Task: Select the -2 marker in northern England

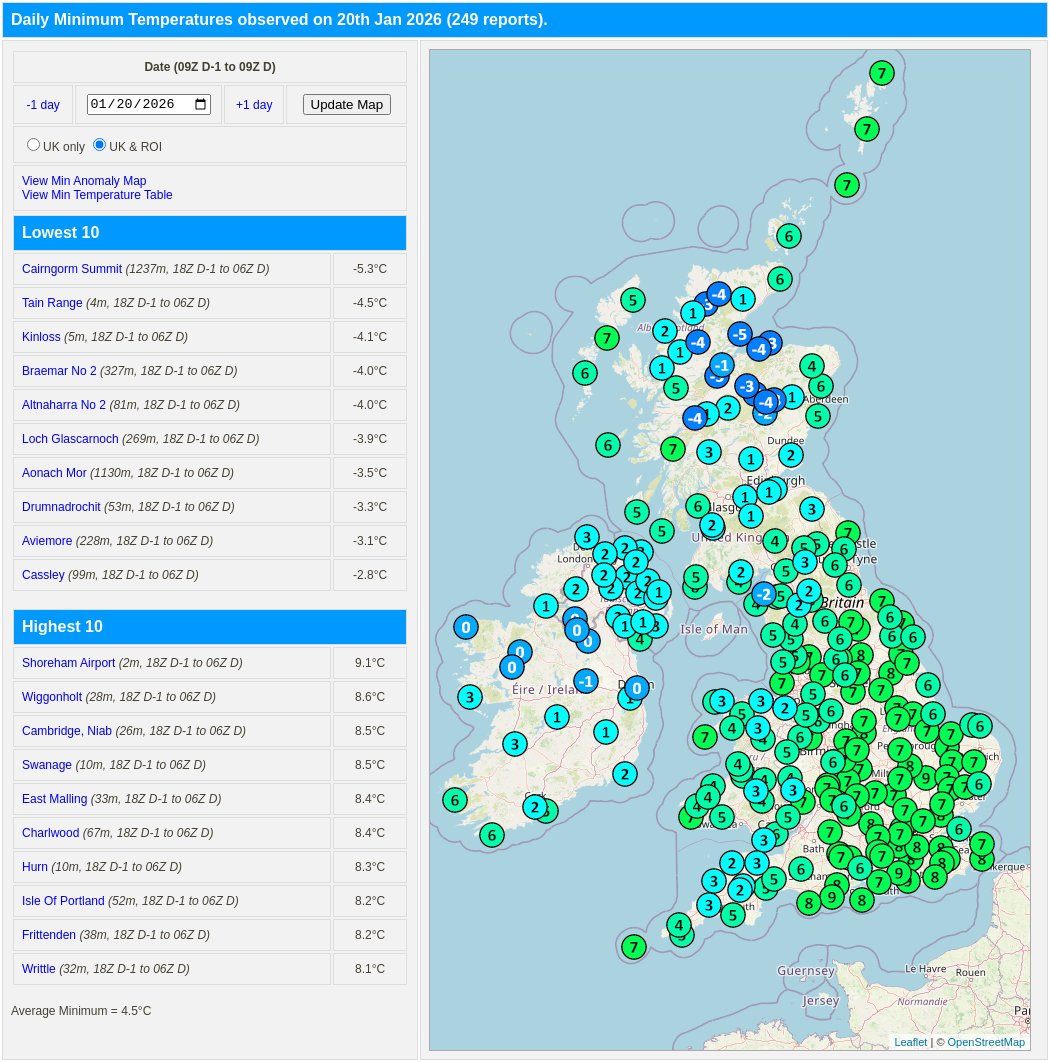Action: click(764, 595)
